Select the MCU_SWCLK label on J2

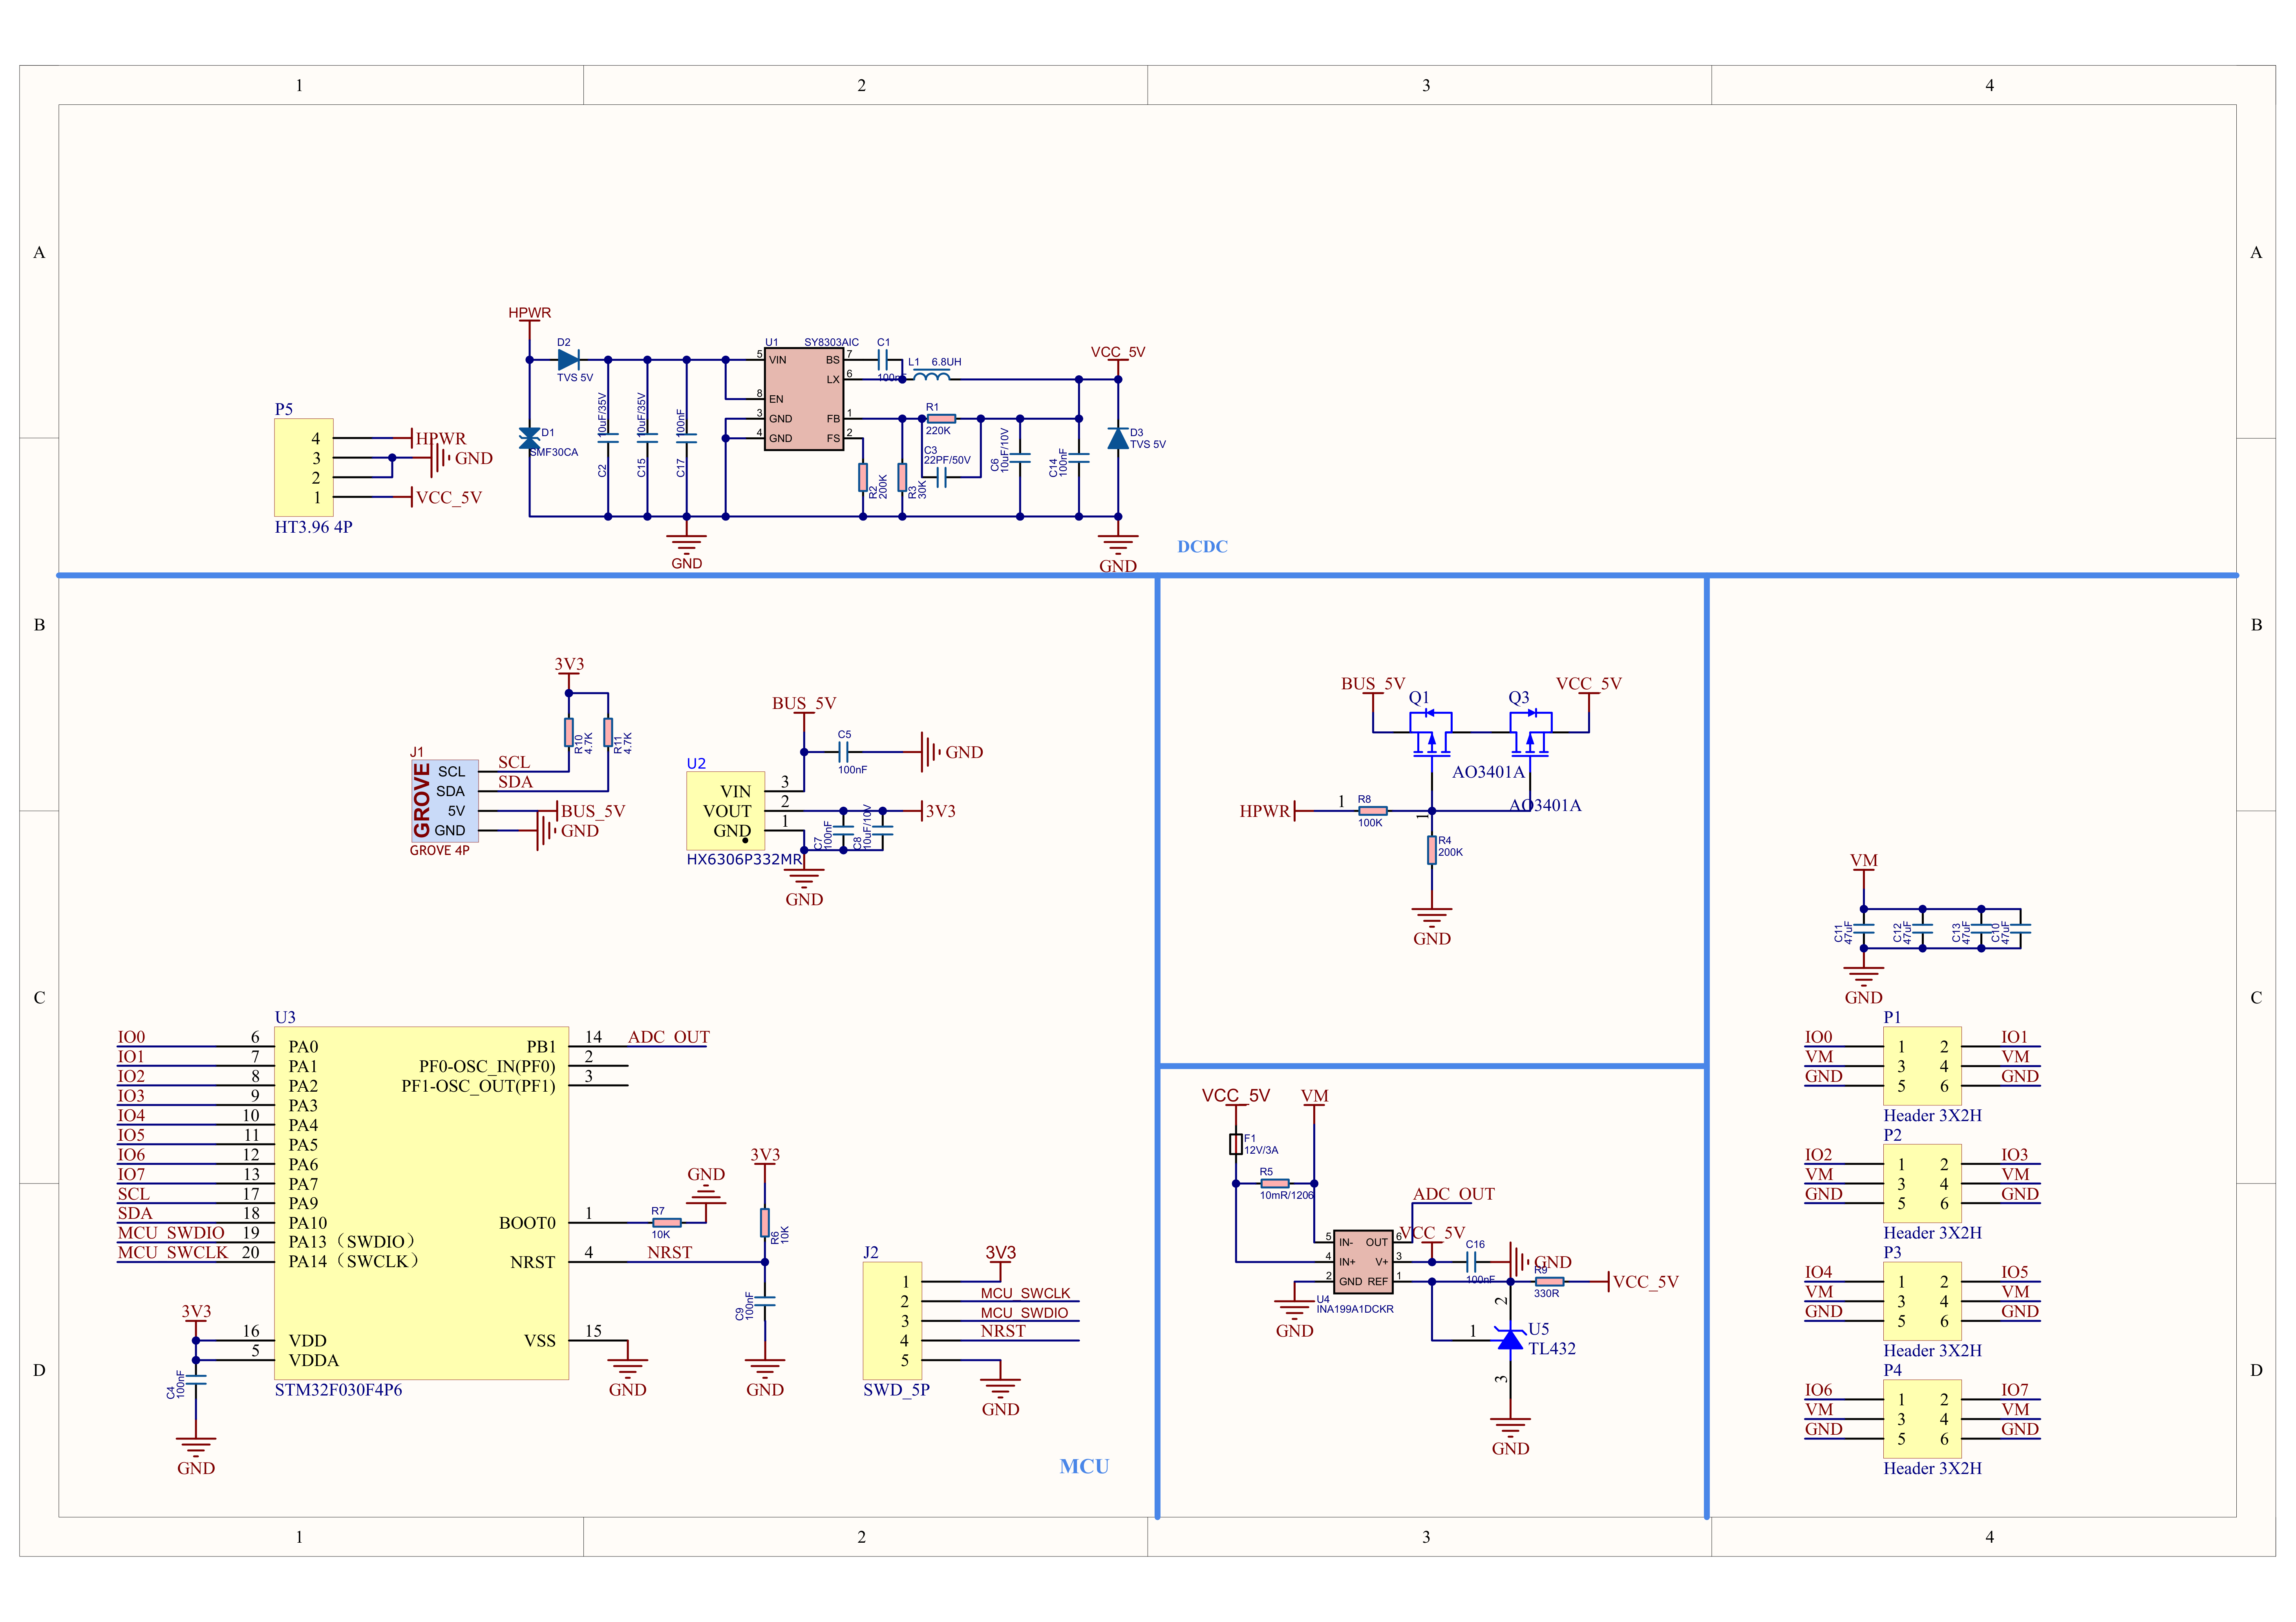(x=1025, y=1293)
